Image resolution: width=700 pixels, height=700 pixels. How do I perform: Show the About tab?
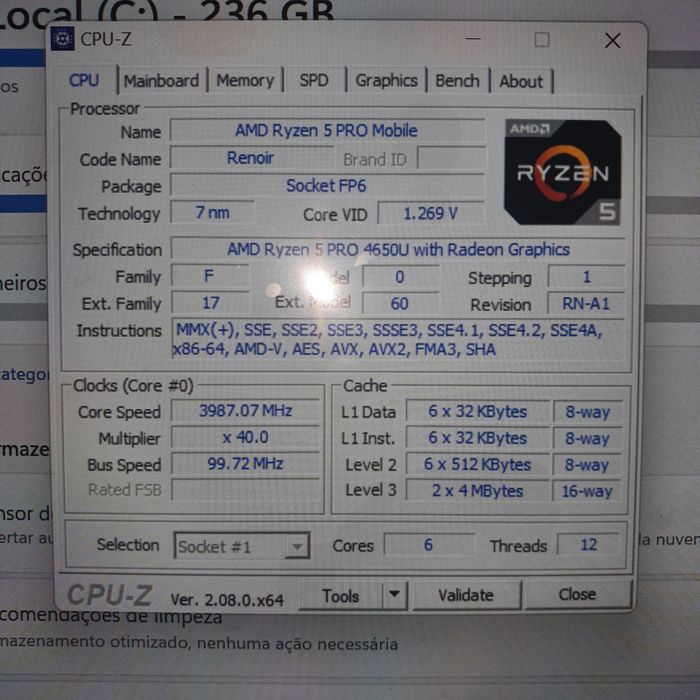coord(521,82)
